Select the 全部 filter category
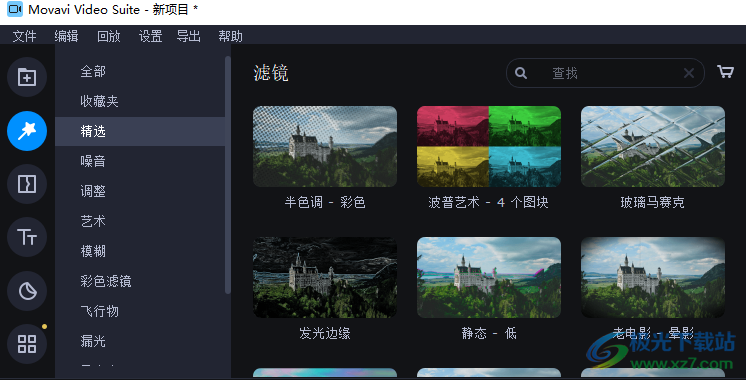The image size is (746, 380). click(x=140, y=72)
